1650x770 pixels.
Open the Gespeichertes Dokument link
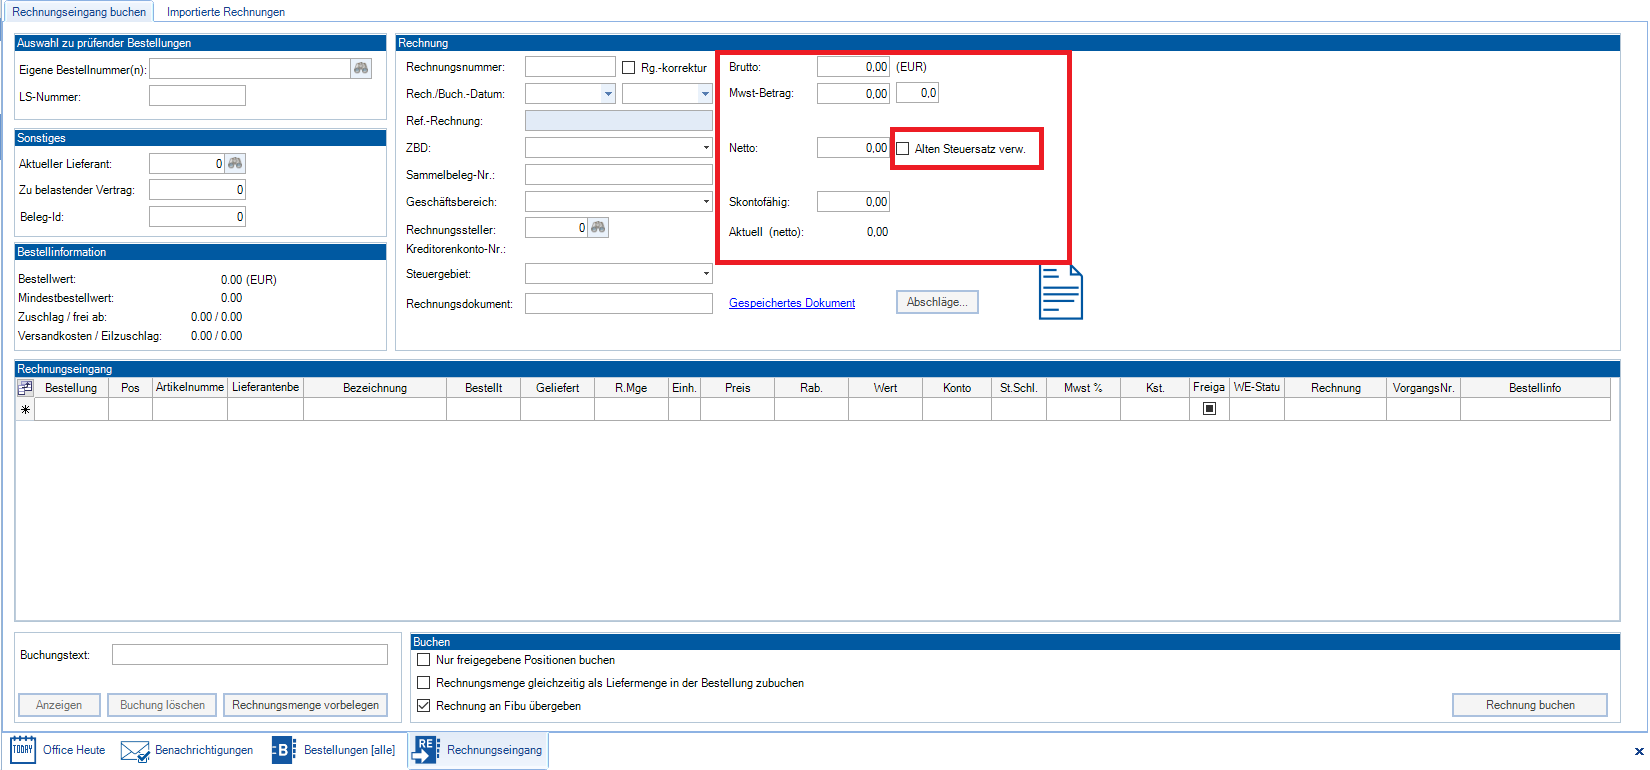coord(792,303)
